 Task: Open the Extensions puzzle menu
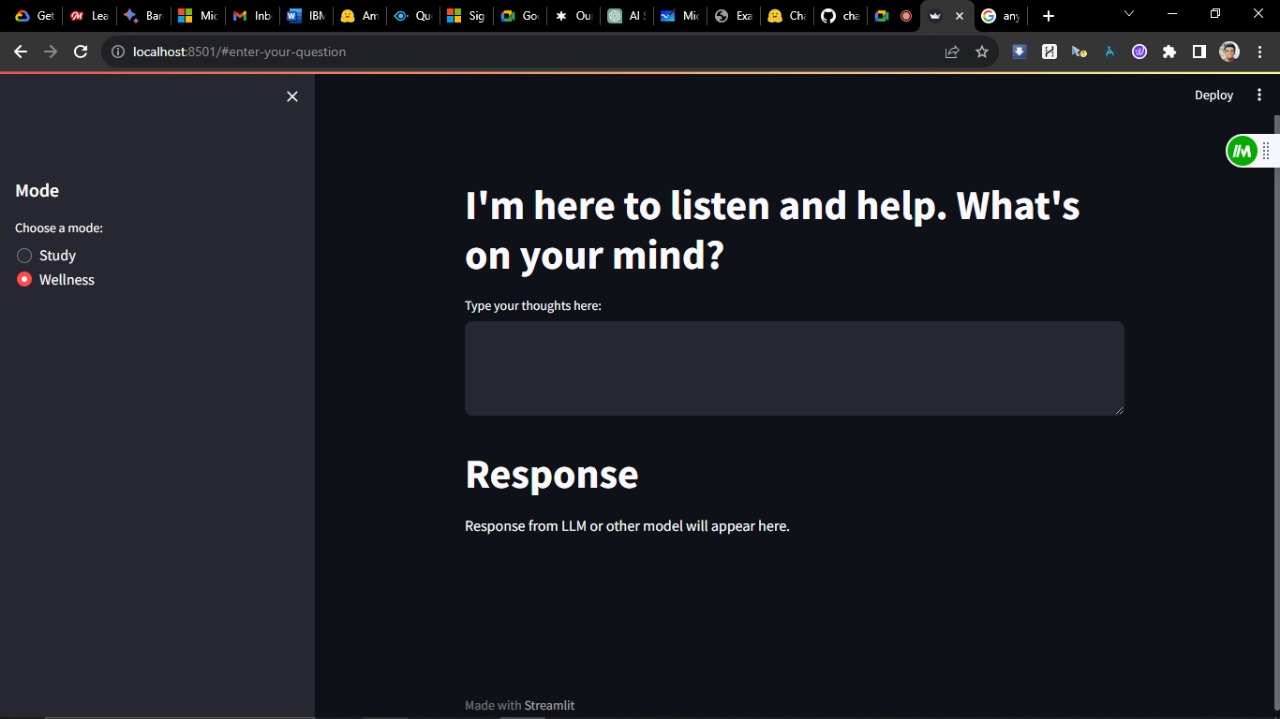click(x=1169, y=52)
